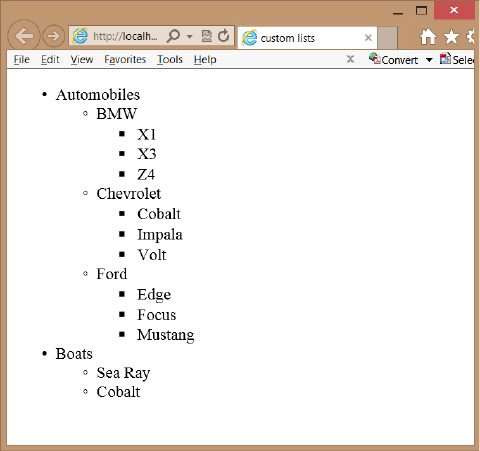480x451 pixels.
Task: Click the Sea Ray list item
Action: [123, 373]
